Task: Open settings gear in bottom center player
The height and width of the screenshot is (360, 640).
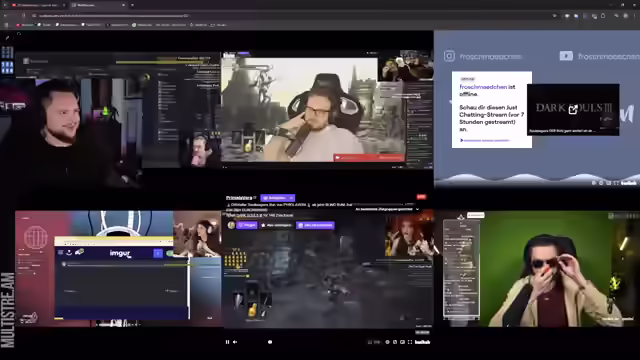Action: (x=387, y=342)
